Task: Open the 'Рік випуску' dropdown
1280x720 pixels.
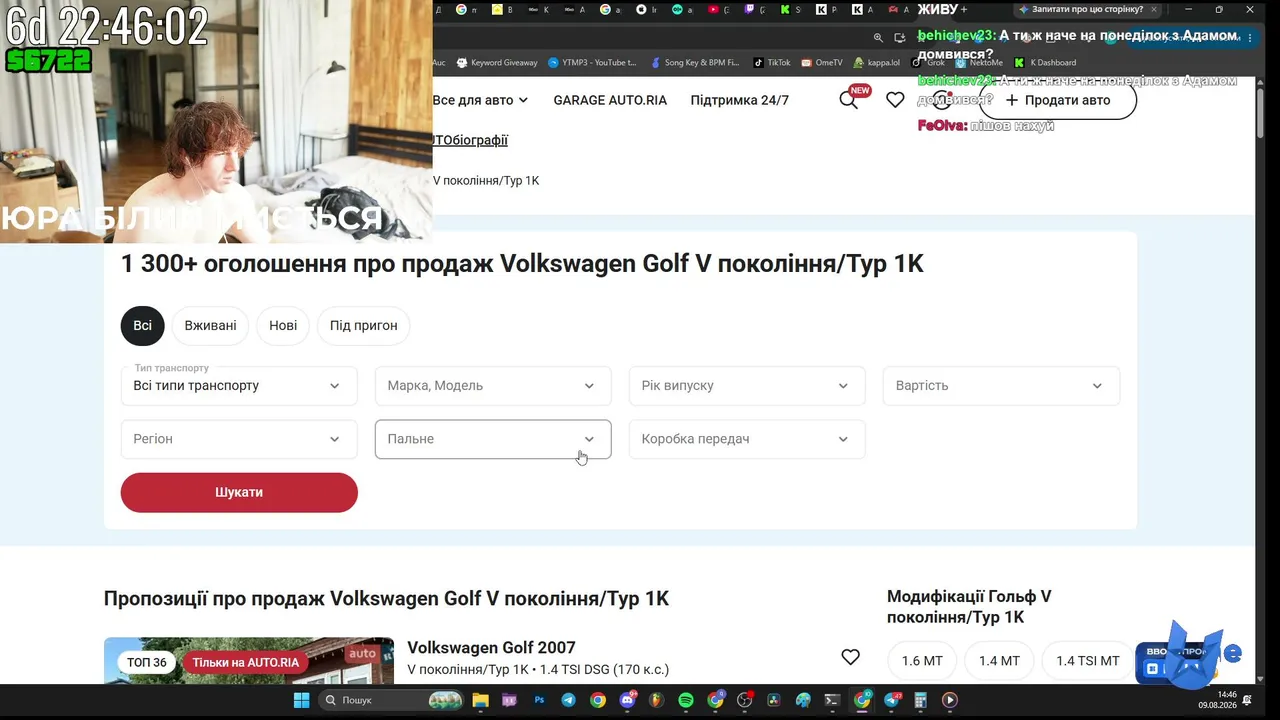Action: (x=747, y=386)
